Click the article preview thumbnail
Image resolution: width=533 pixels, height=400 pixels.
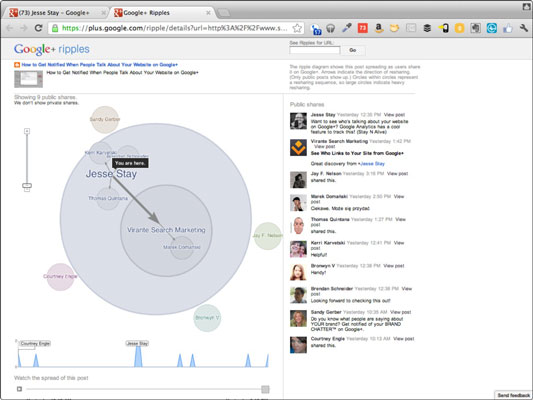(x=29, y=79)
